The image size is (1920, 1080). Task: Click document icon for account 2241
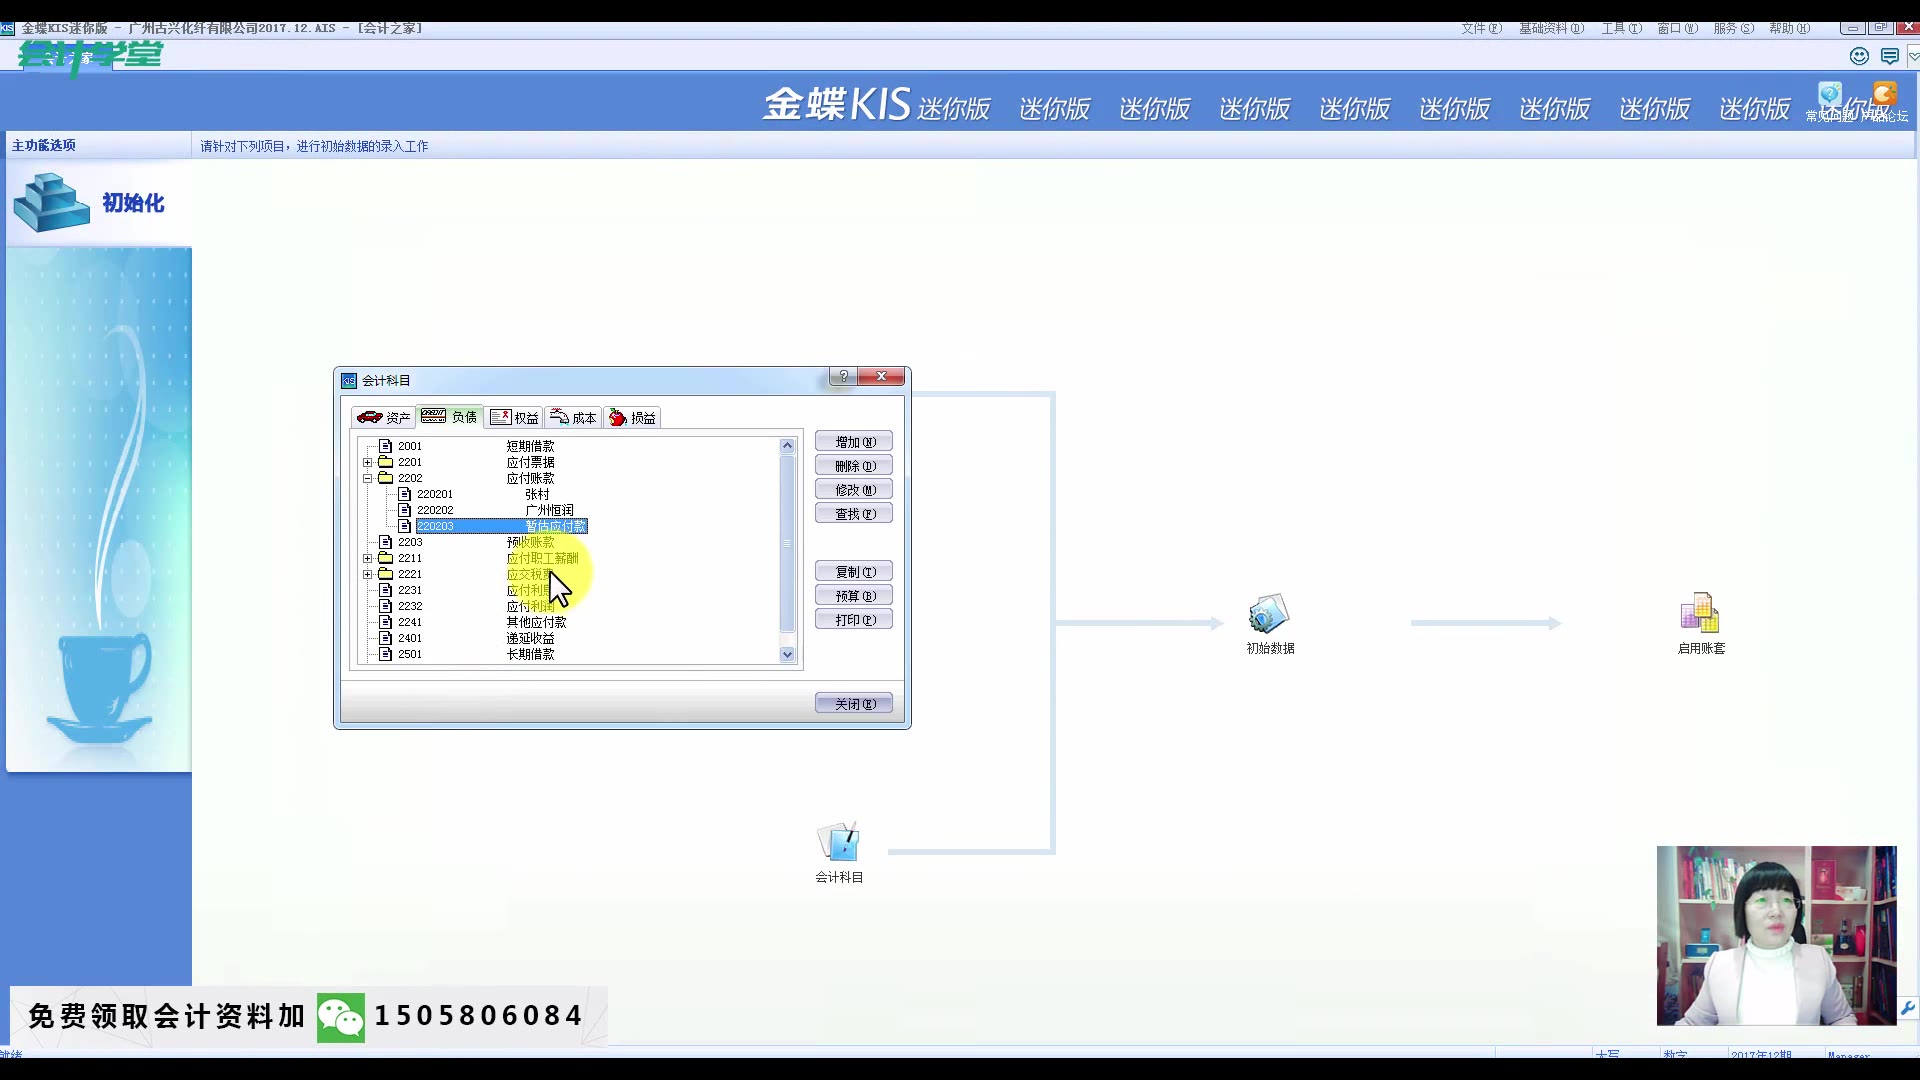(385, 622)
